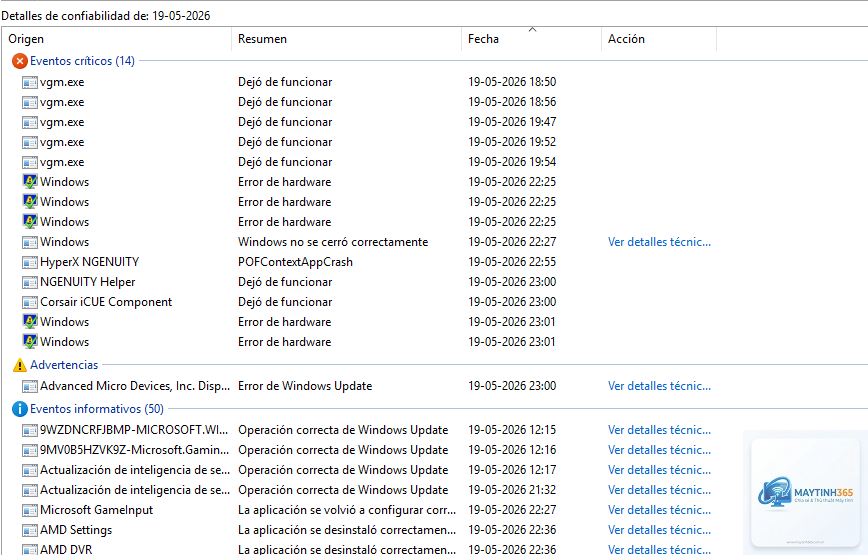The height and width of the screenshot is (555, 868).
Task: Click the date 19-05-2026 21:32
Action: tap(512, 490)
